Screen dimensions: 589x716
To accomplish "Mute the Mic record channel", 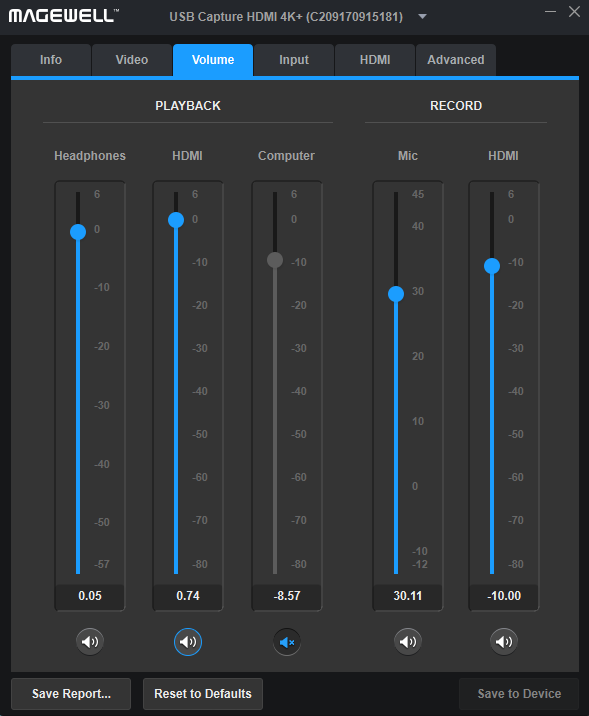I will [x=408, y=642].
